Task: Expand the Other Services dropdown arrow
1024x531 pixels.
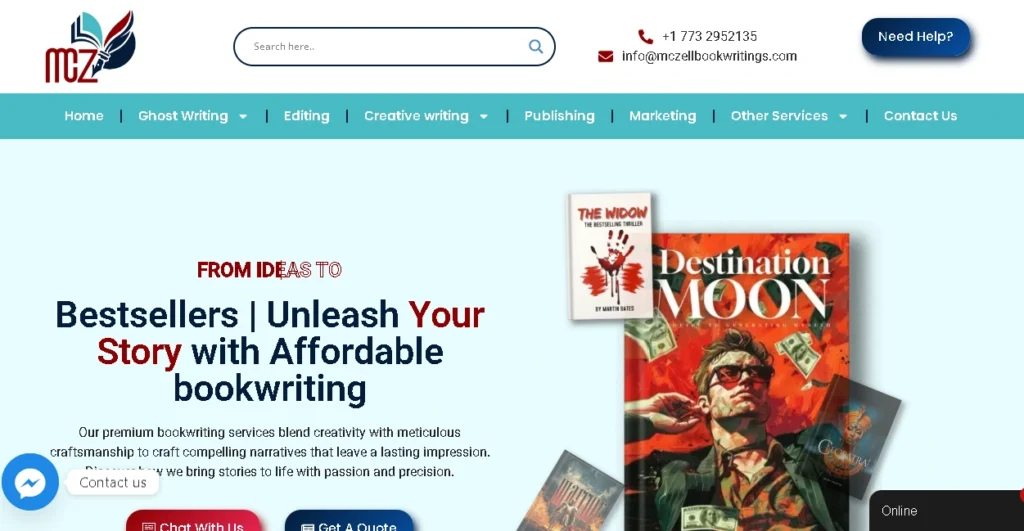Action: tap(843, 116)
